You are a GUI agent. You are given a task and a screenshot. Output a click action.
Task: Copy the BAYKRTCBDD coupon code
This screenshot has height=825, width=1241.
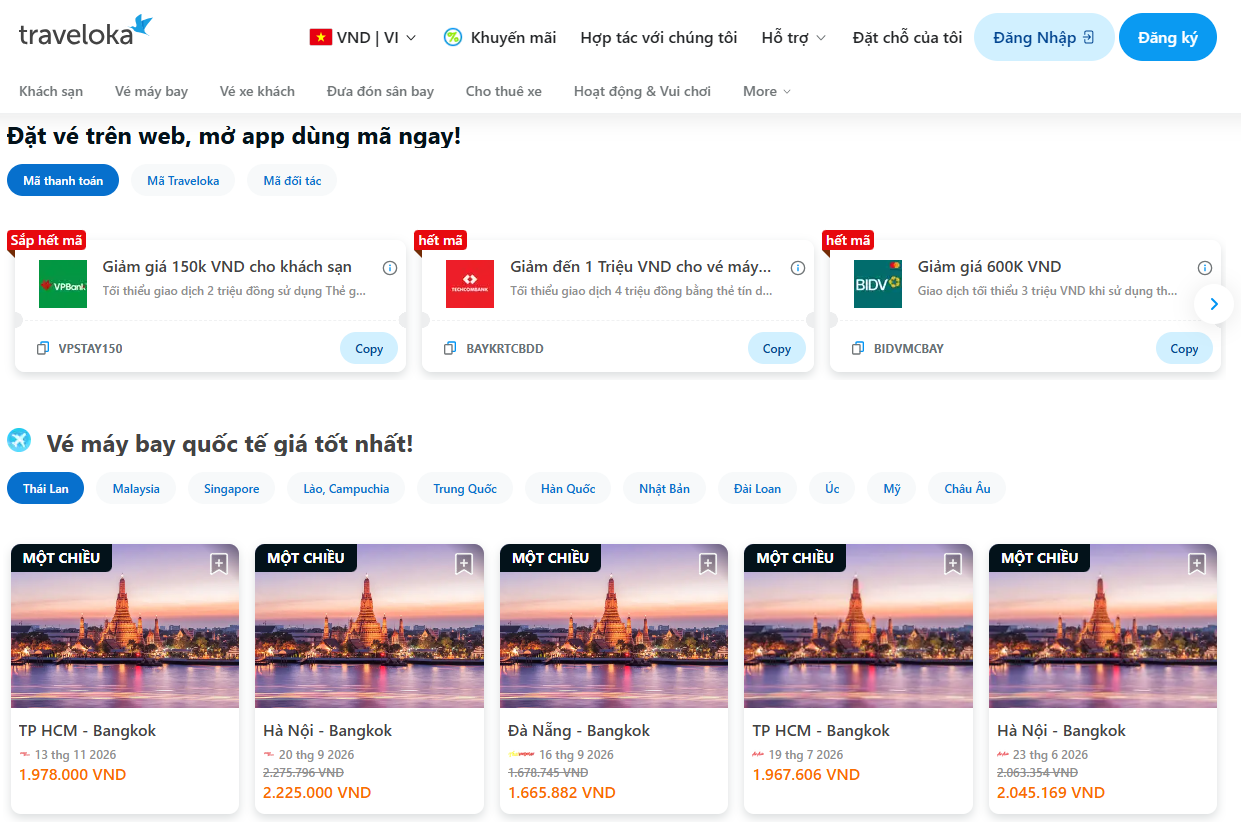pyautogui.click(x=777, y=348)
